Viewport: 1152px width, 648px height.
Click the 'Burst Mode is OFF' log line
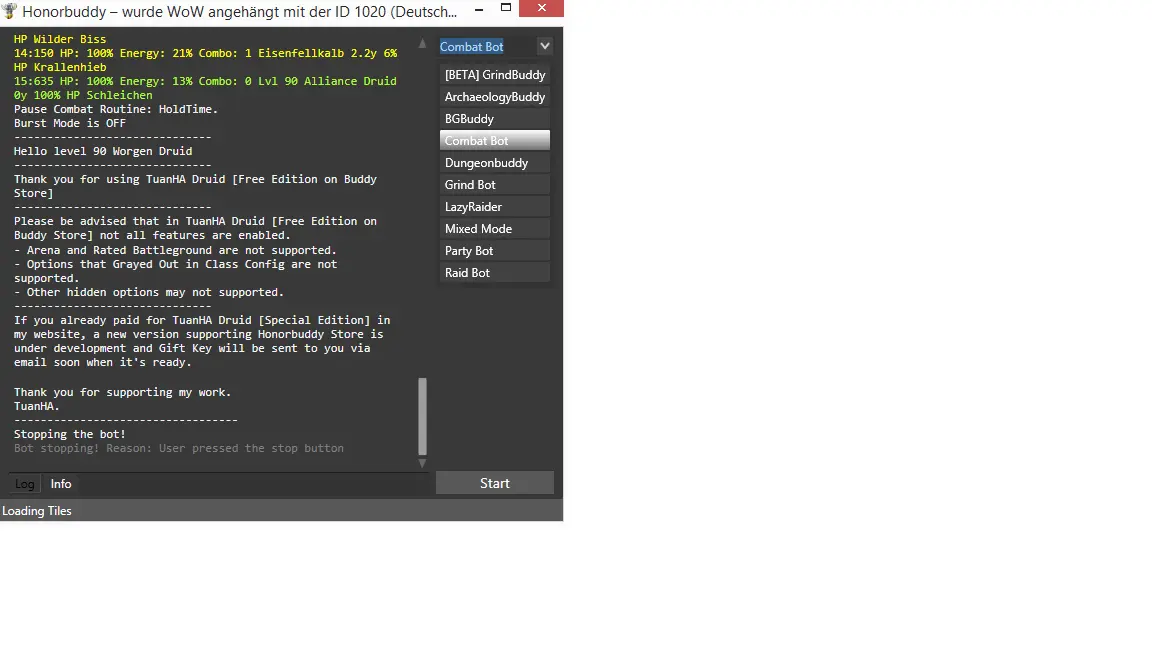point(70,123)
